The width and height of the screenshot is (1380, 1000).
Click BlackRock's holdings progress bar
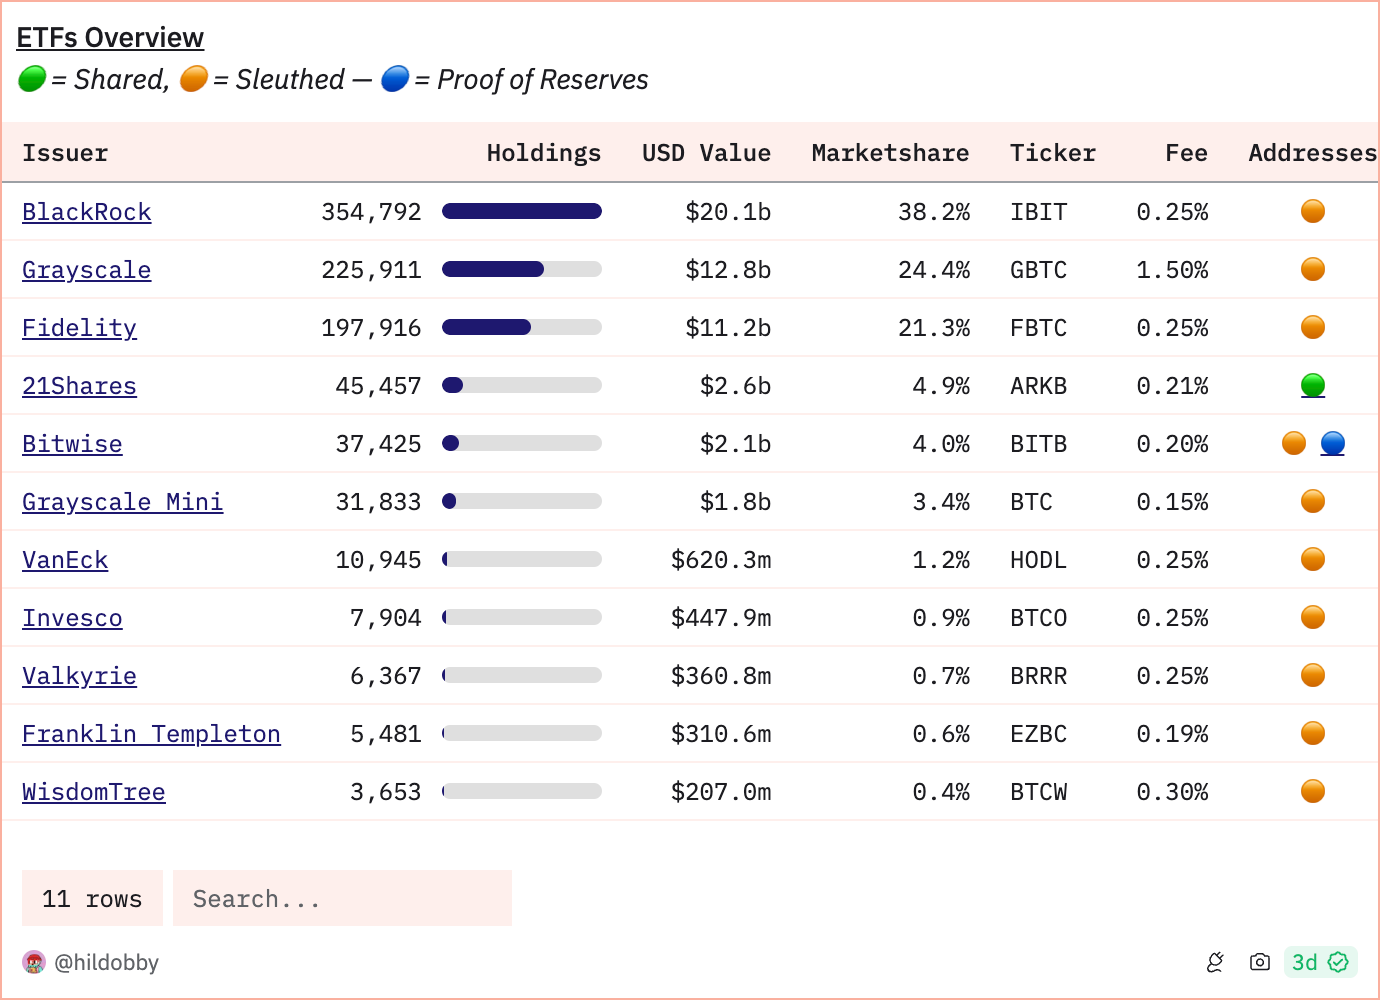(x=522, y=211)
